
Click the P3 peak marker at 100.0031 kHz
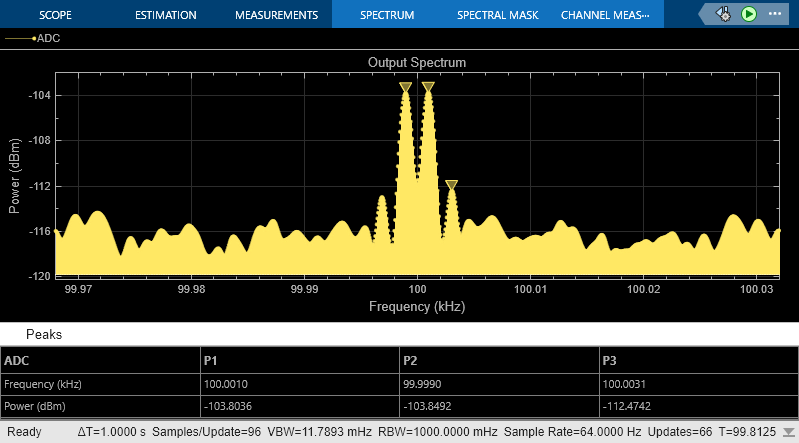(x=452, y=185)
